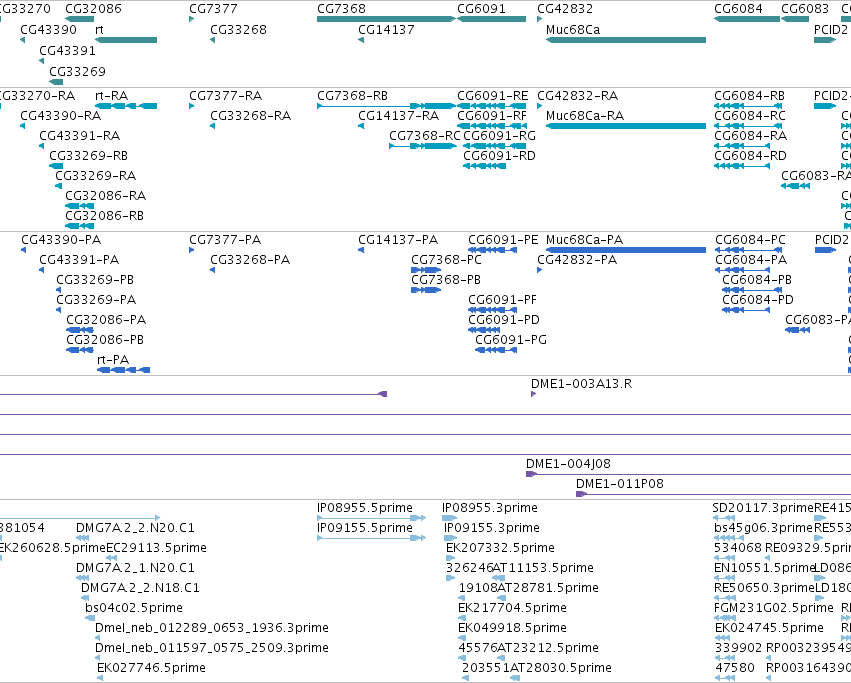Select the CG33268 gene label
The height and width of the screenshot is (683, 851).
point(239,29)
